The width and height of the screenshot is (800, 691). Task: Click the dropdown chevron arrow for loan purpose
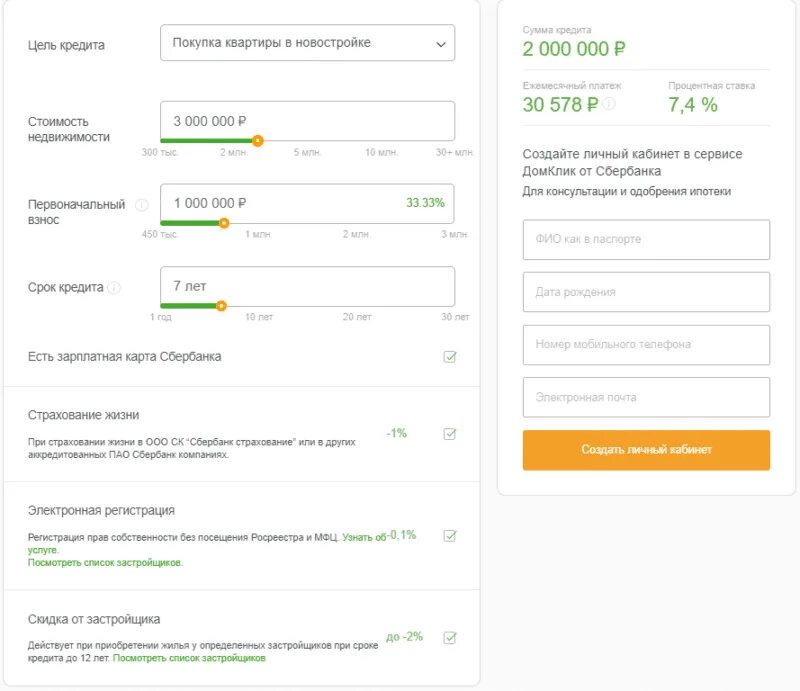440,44
